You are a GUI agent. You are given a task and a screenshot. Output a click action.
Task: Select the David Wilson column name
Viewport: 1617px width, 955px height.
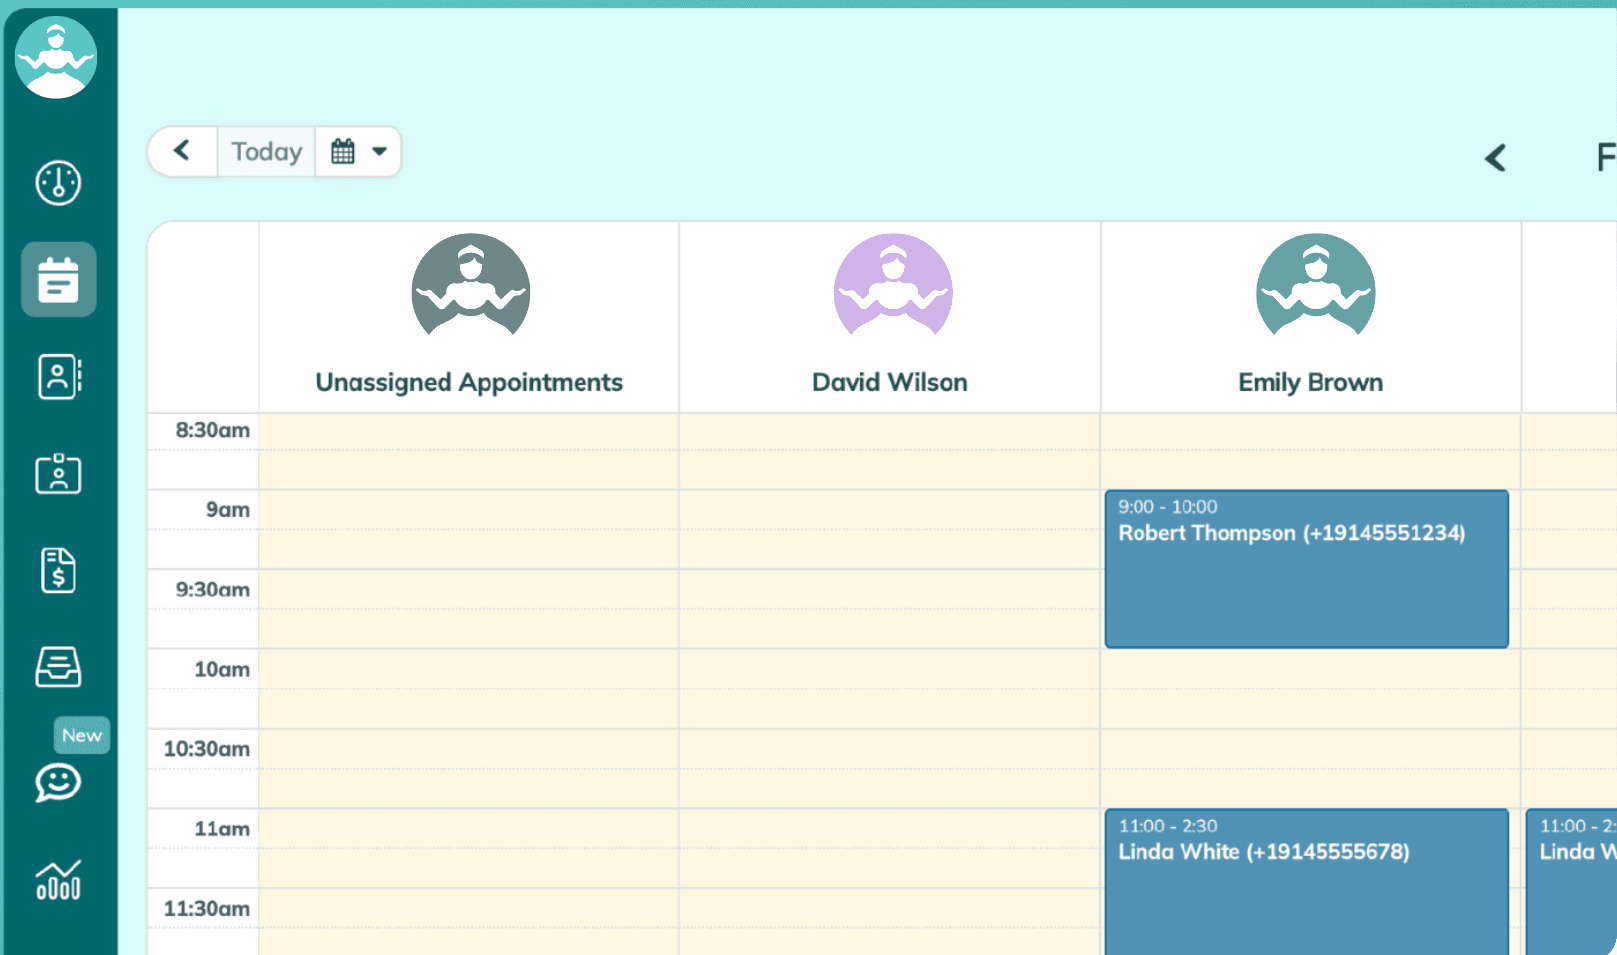coord(890,382)
